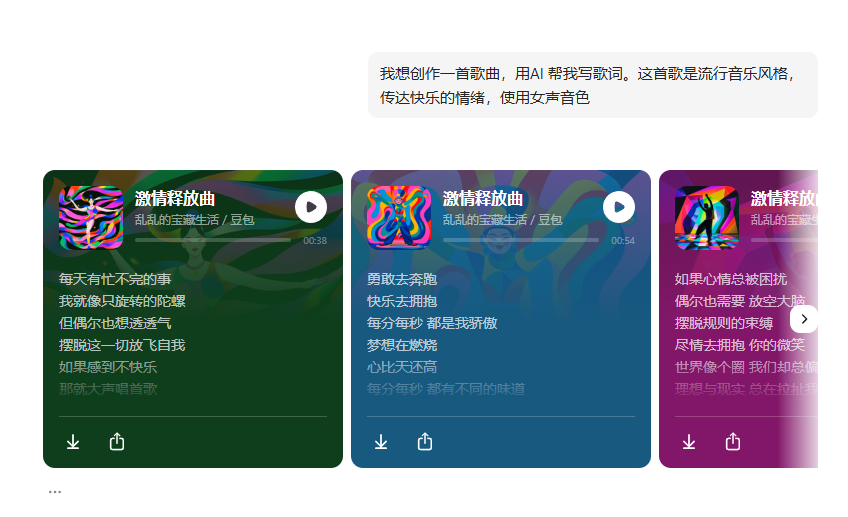The image size is (848, 517).
Task: Click lyric 我就像只旋转的陀螺
Action: click(122, 301)
